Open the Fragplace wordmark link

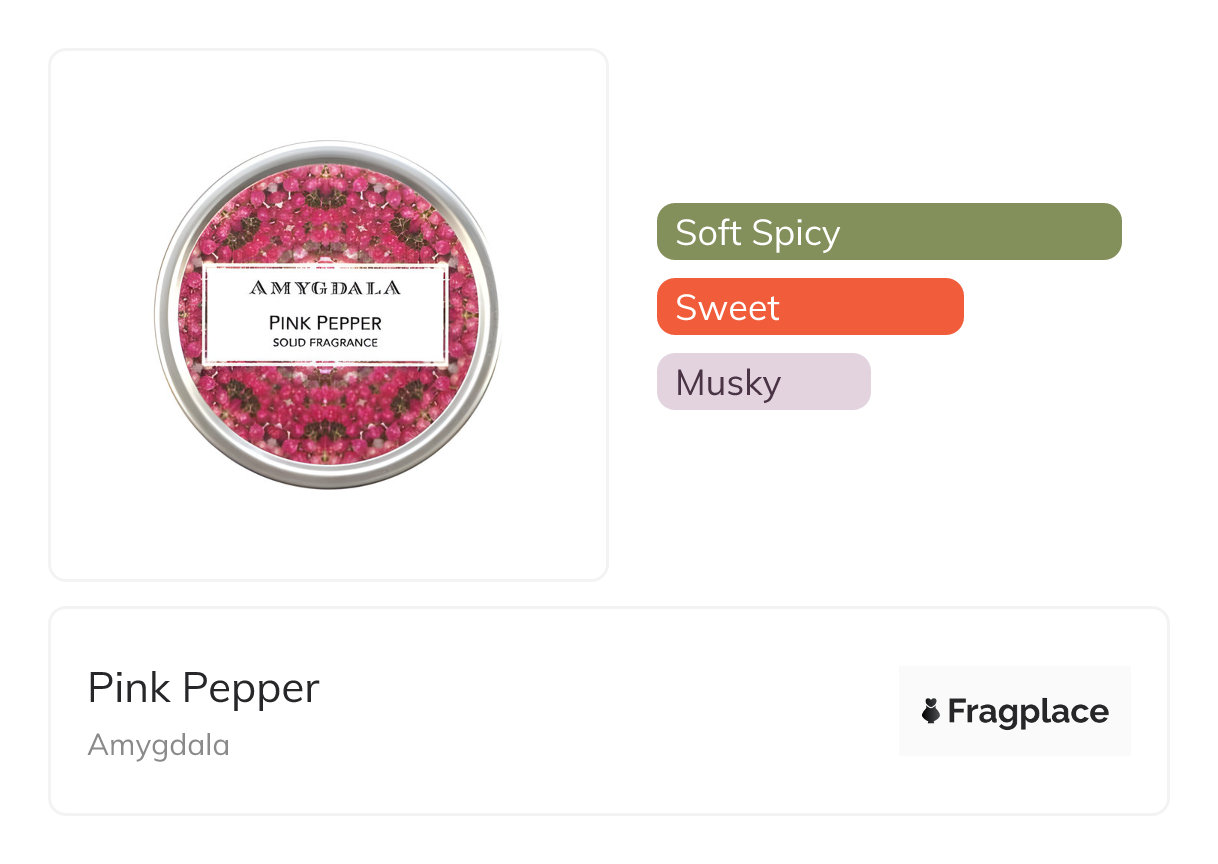tap(1028, 711)
